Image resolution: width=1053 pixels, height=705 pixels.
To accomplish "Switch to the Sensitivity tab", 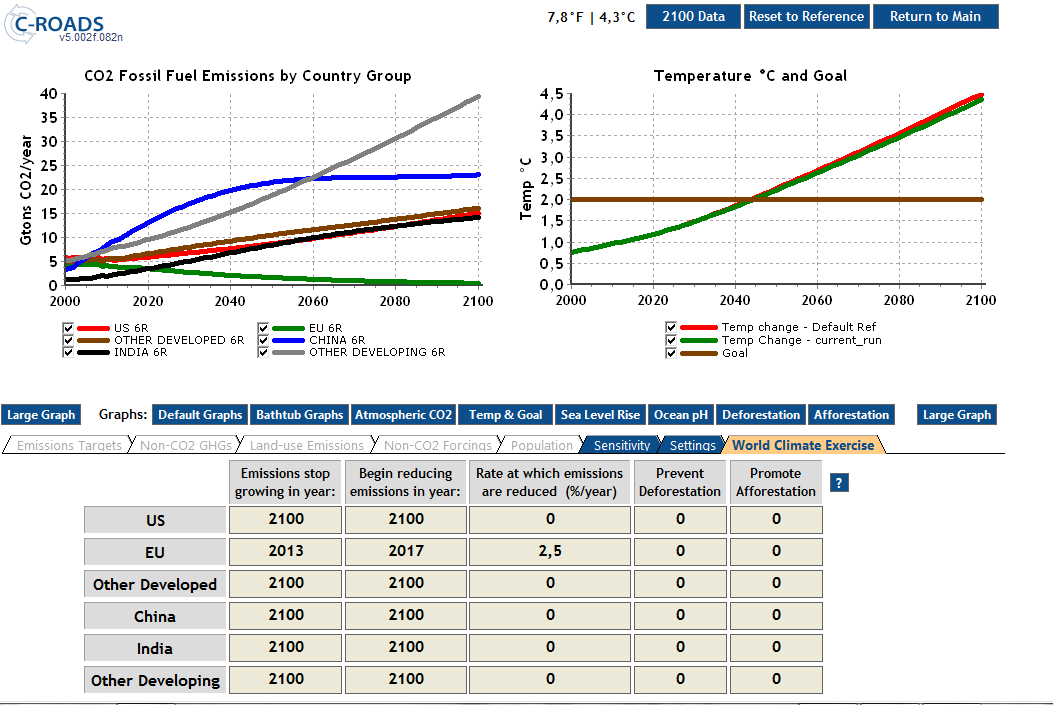I will (x=621, y=445).
